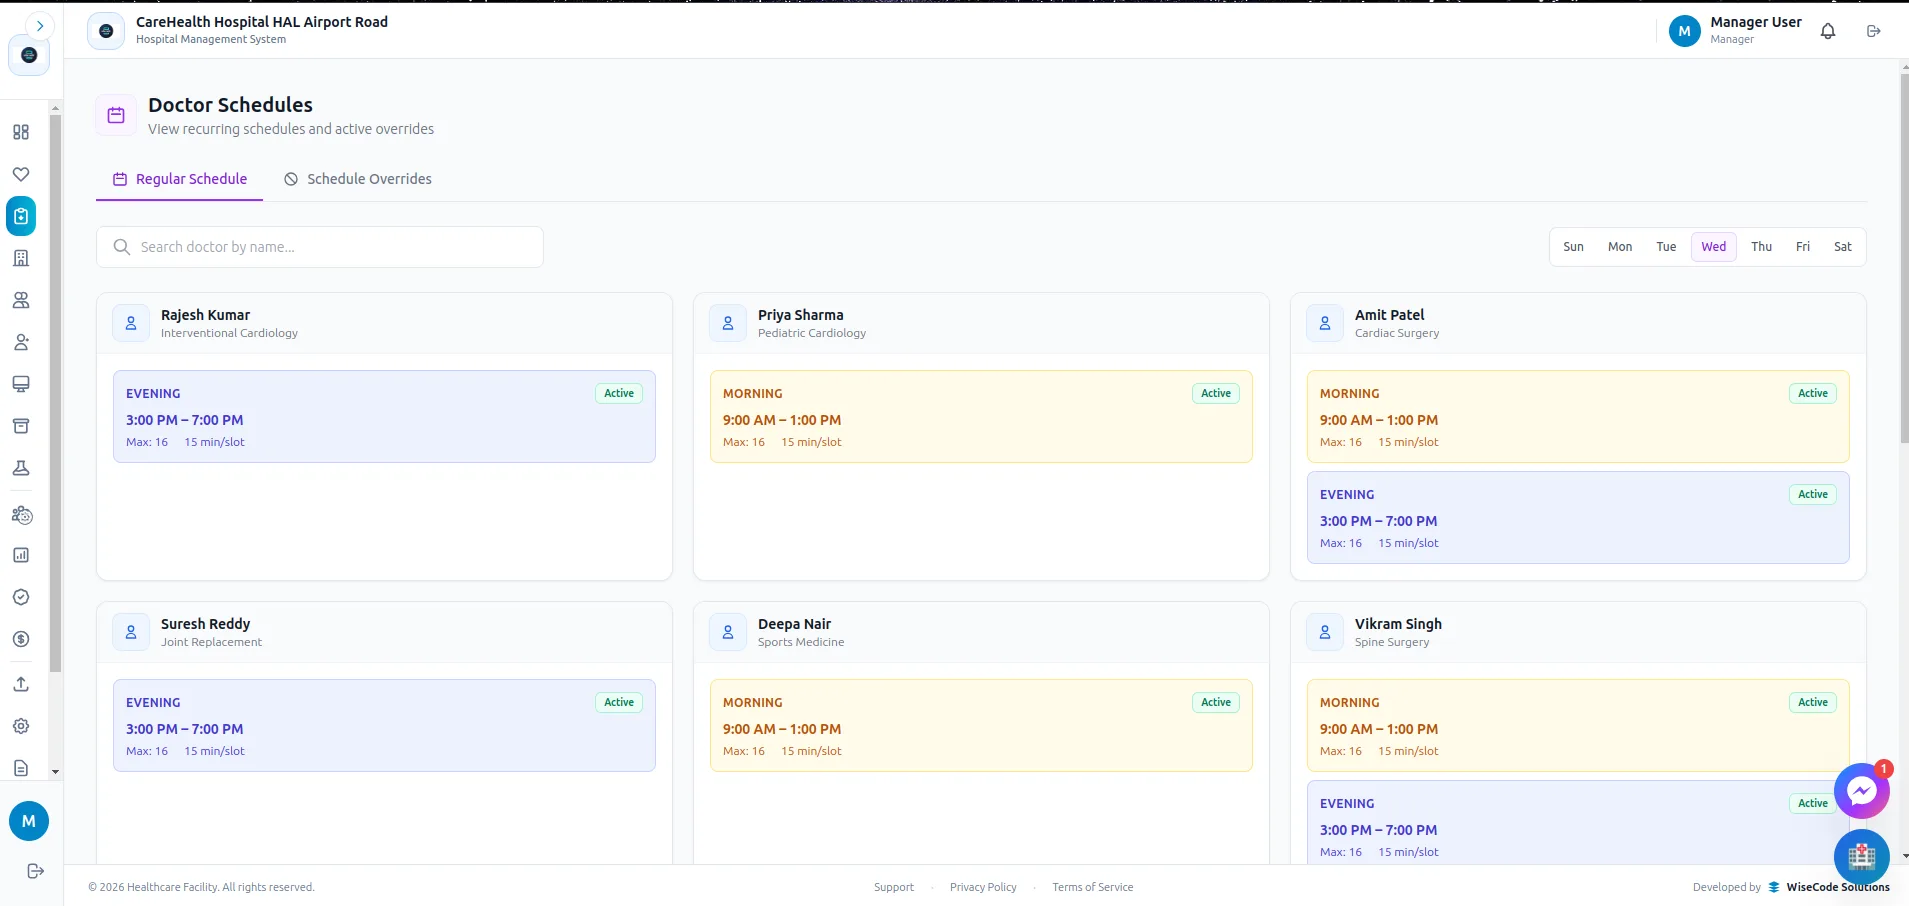The width and height of the screenshot is (1909, 906).
Task: Click Vikram Singh's morning slot card
Action: 1578,726
